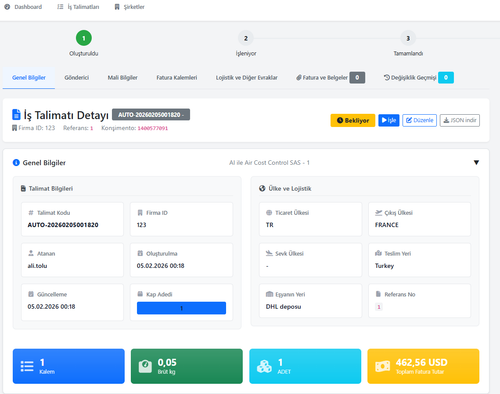Image resolution: width=500 pixels, height=394 pixels.
Task: Click the scale icon in Brüt kg card
Action: (x=145, y=366)
